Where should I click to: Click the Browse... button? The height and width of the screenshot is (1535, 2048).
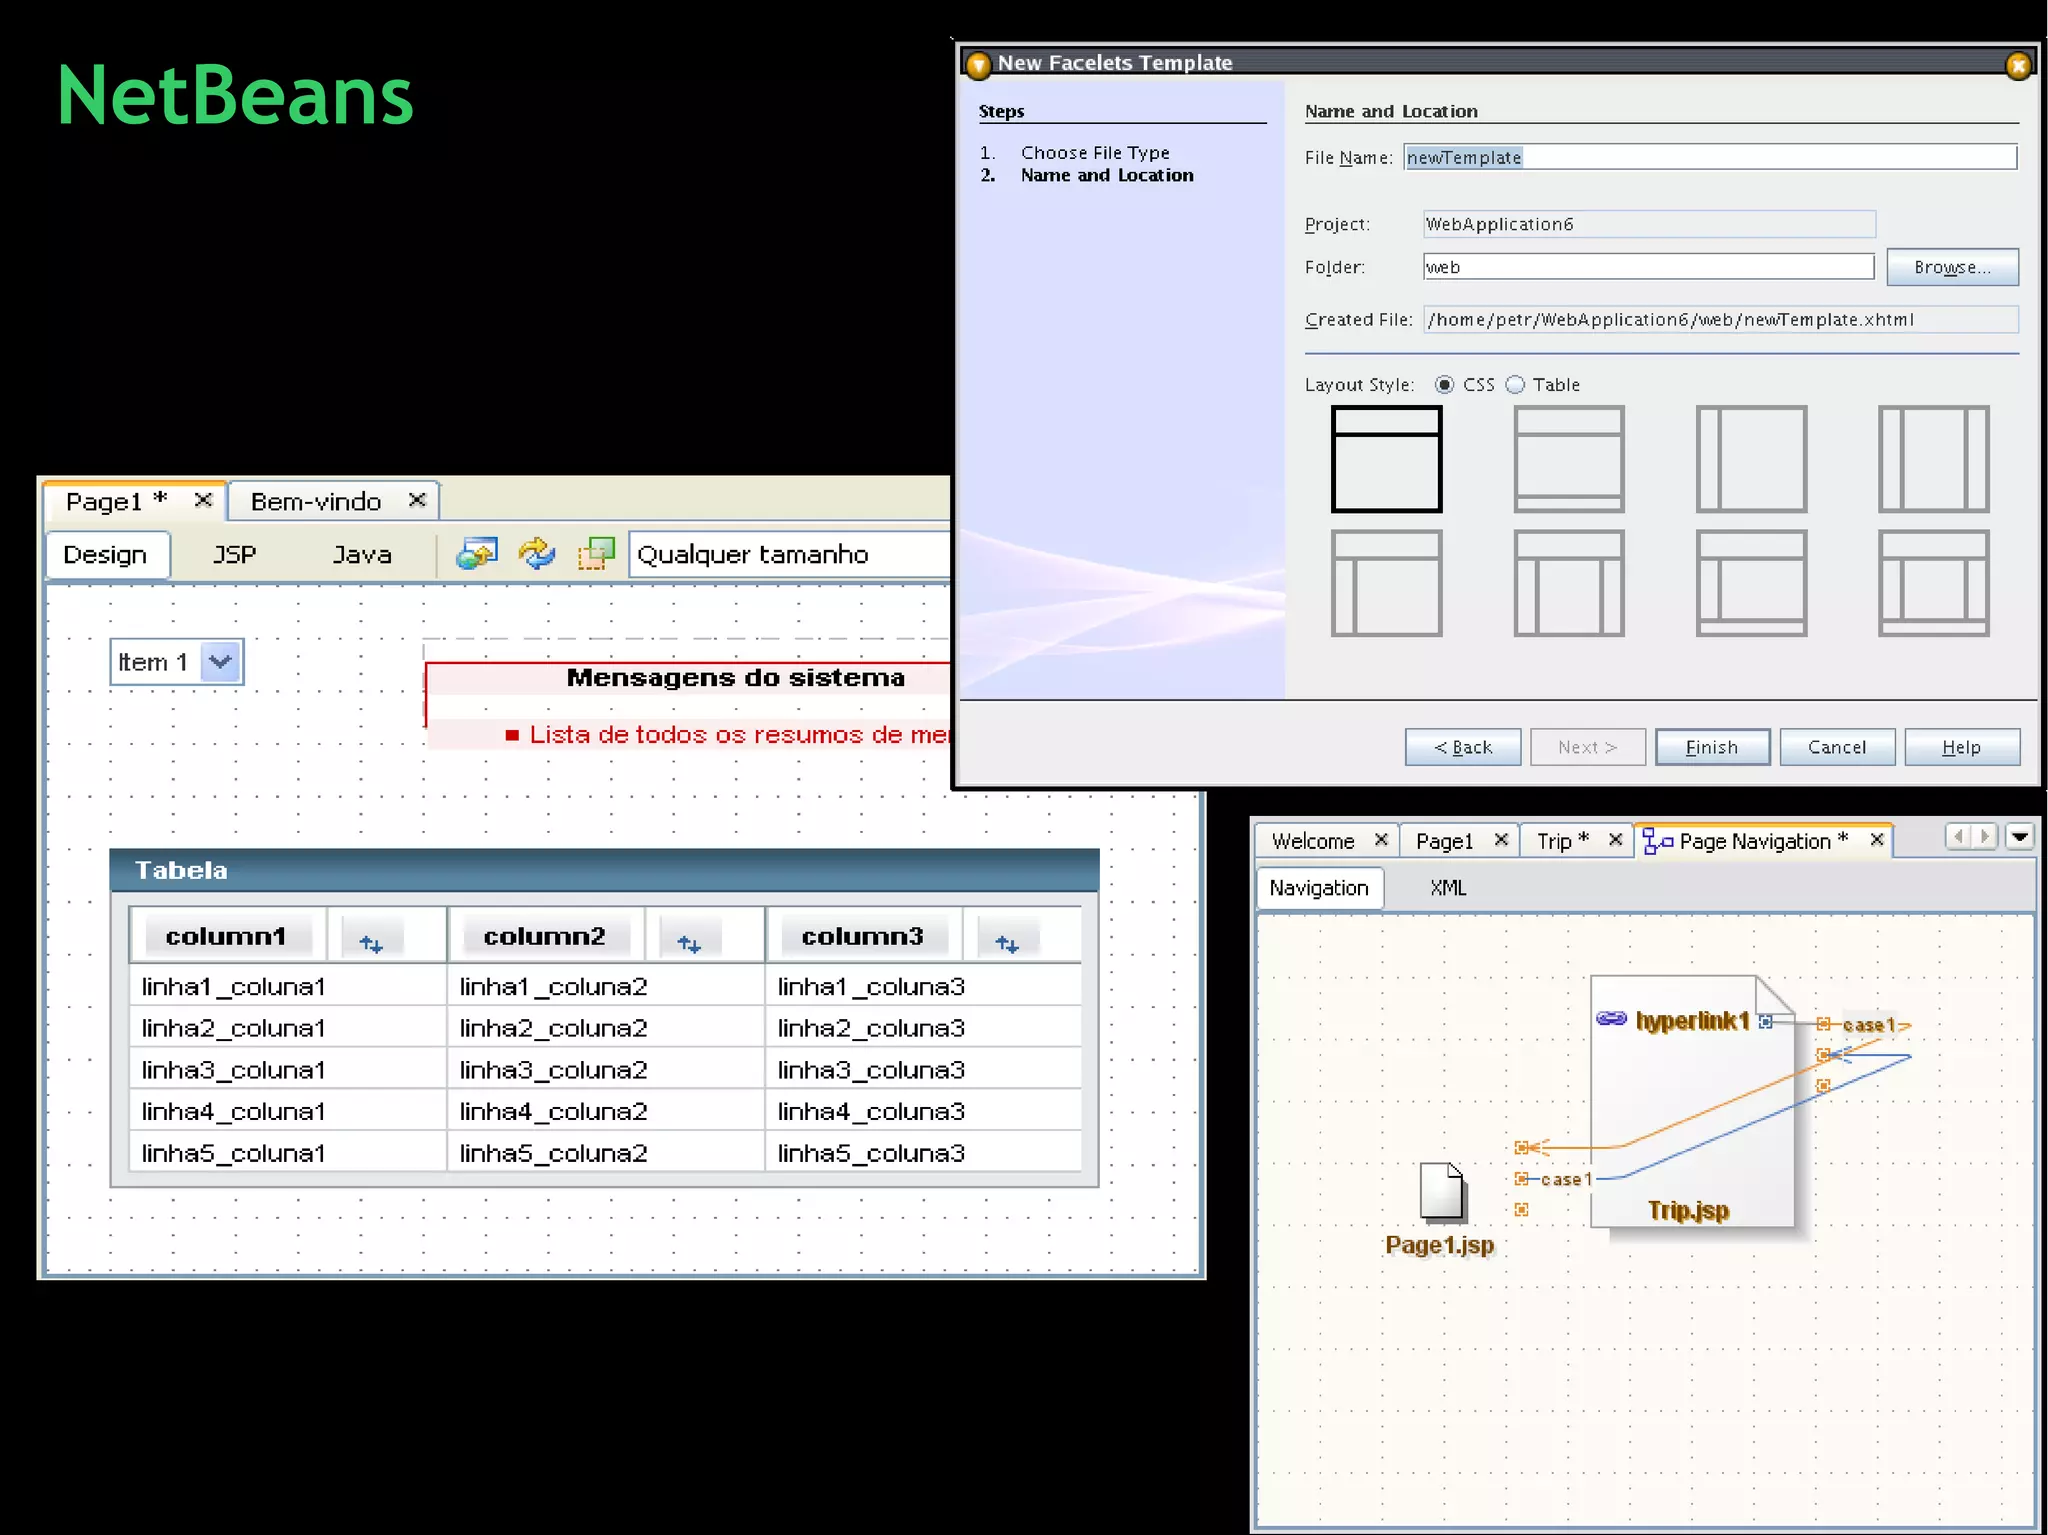pos(1952,267)
